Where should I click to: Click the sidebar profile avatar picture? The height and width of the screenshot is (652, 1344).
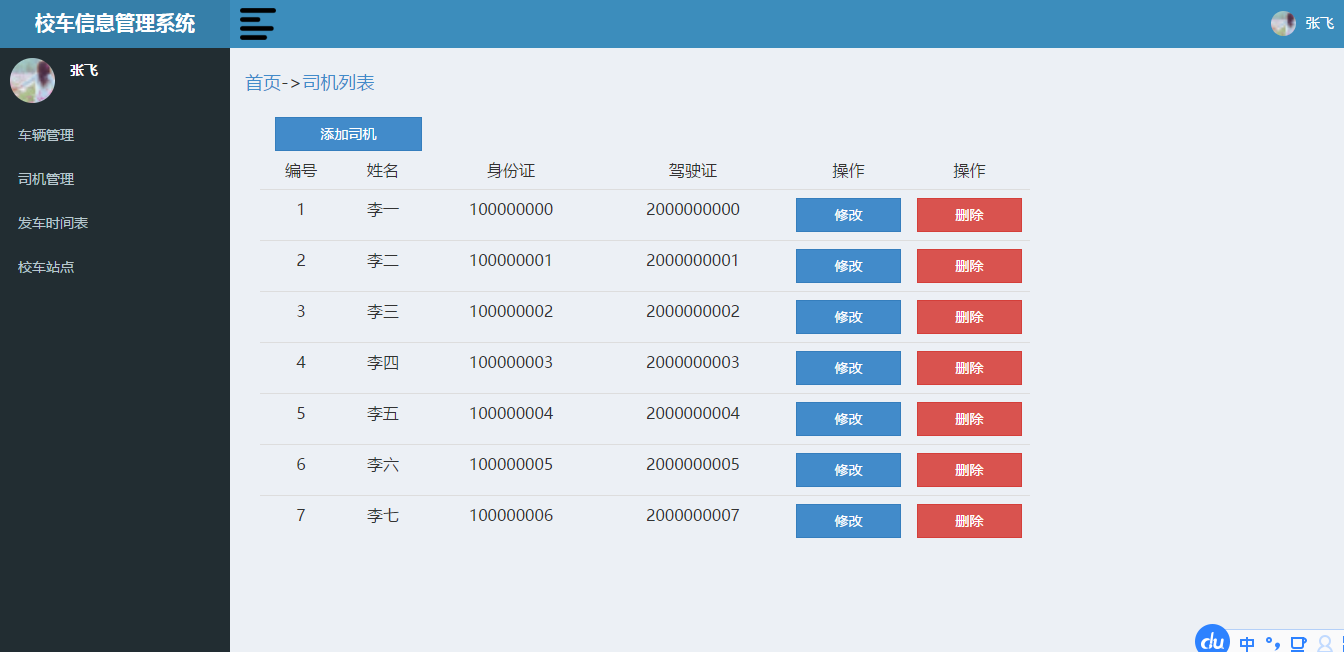pos(32,80)
